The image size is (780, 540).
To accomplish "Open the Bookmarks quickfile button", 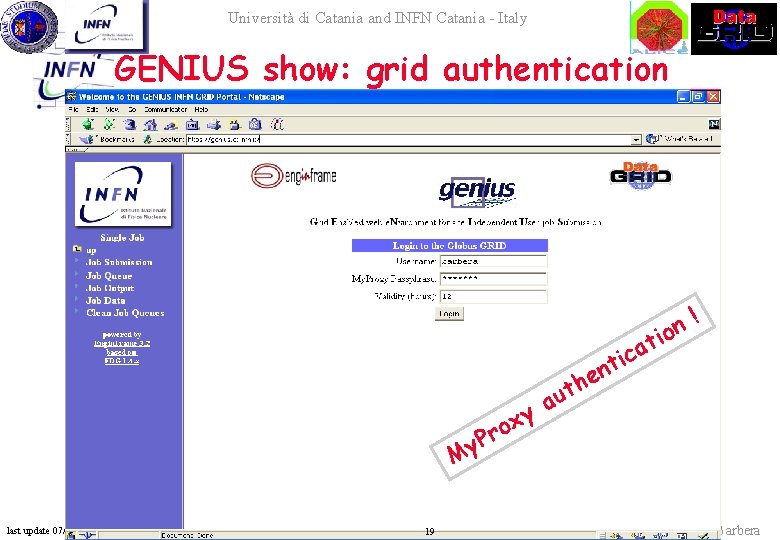I will (x=106, y=140).
